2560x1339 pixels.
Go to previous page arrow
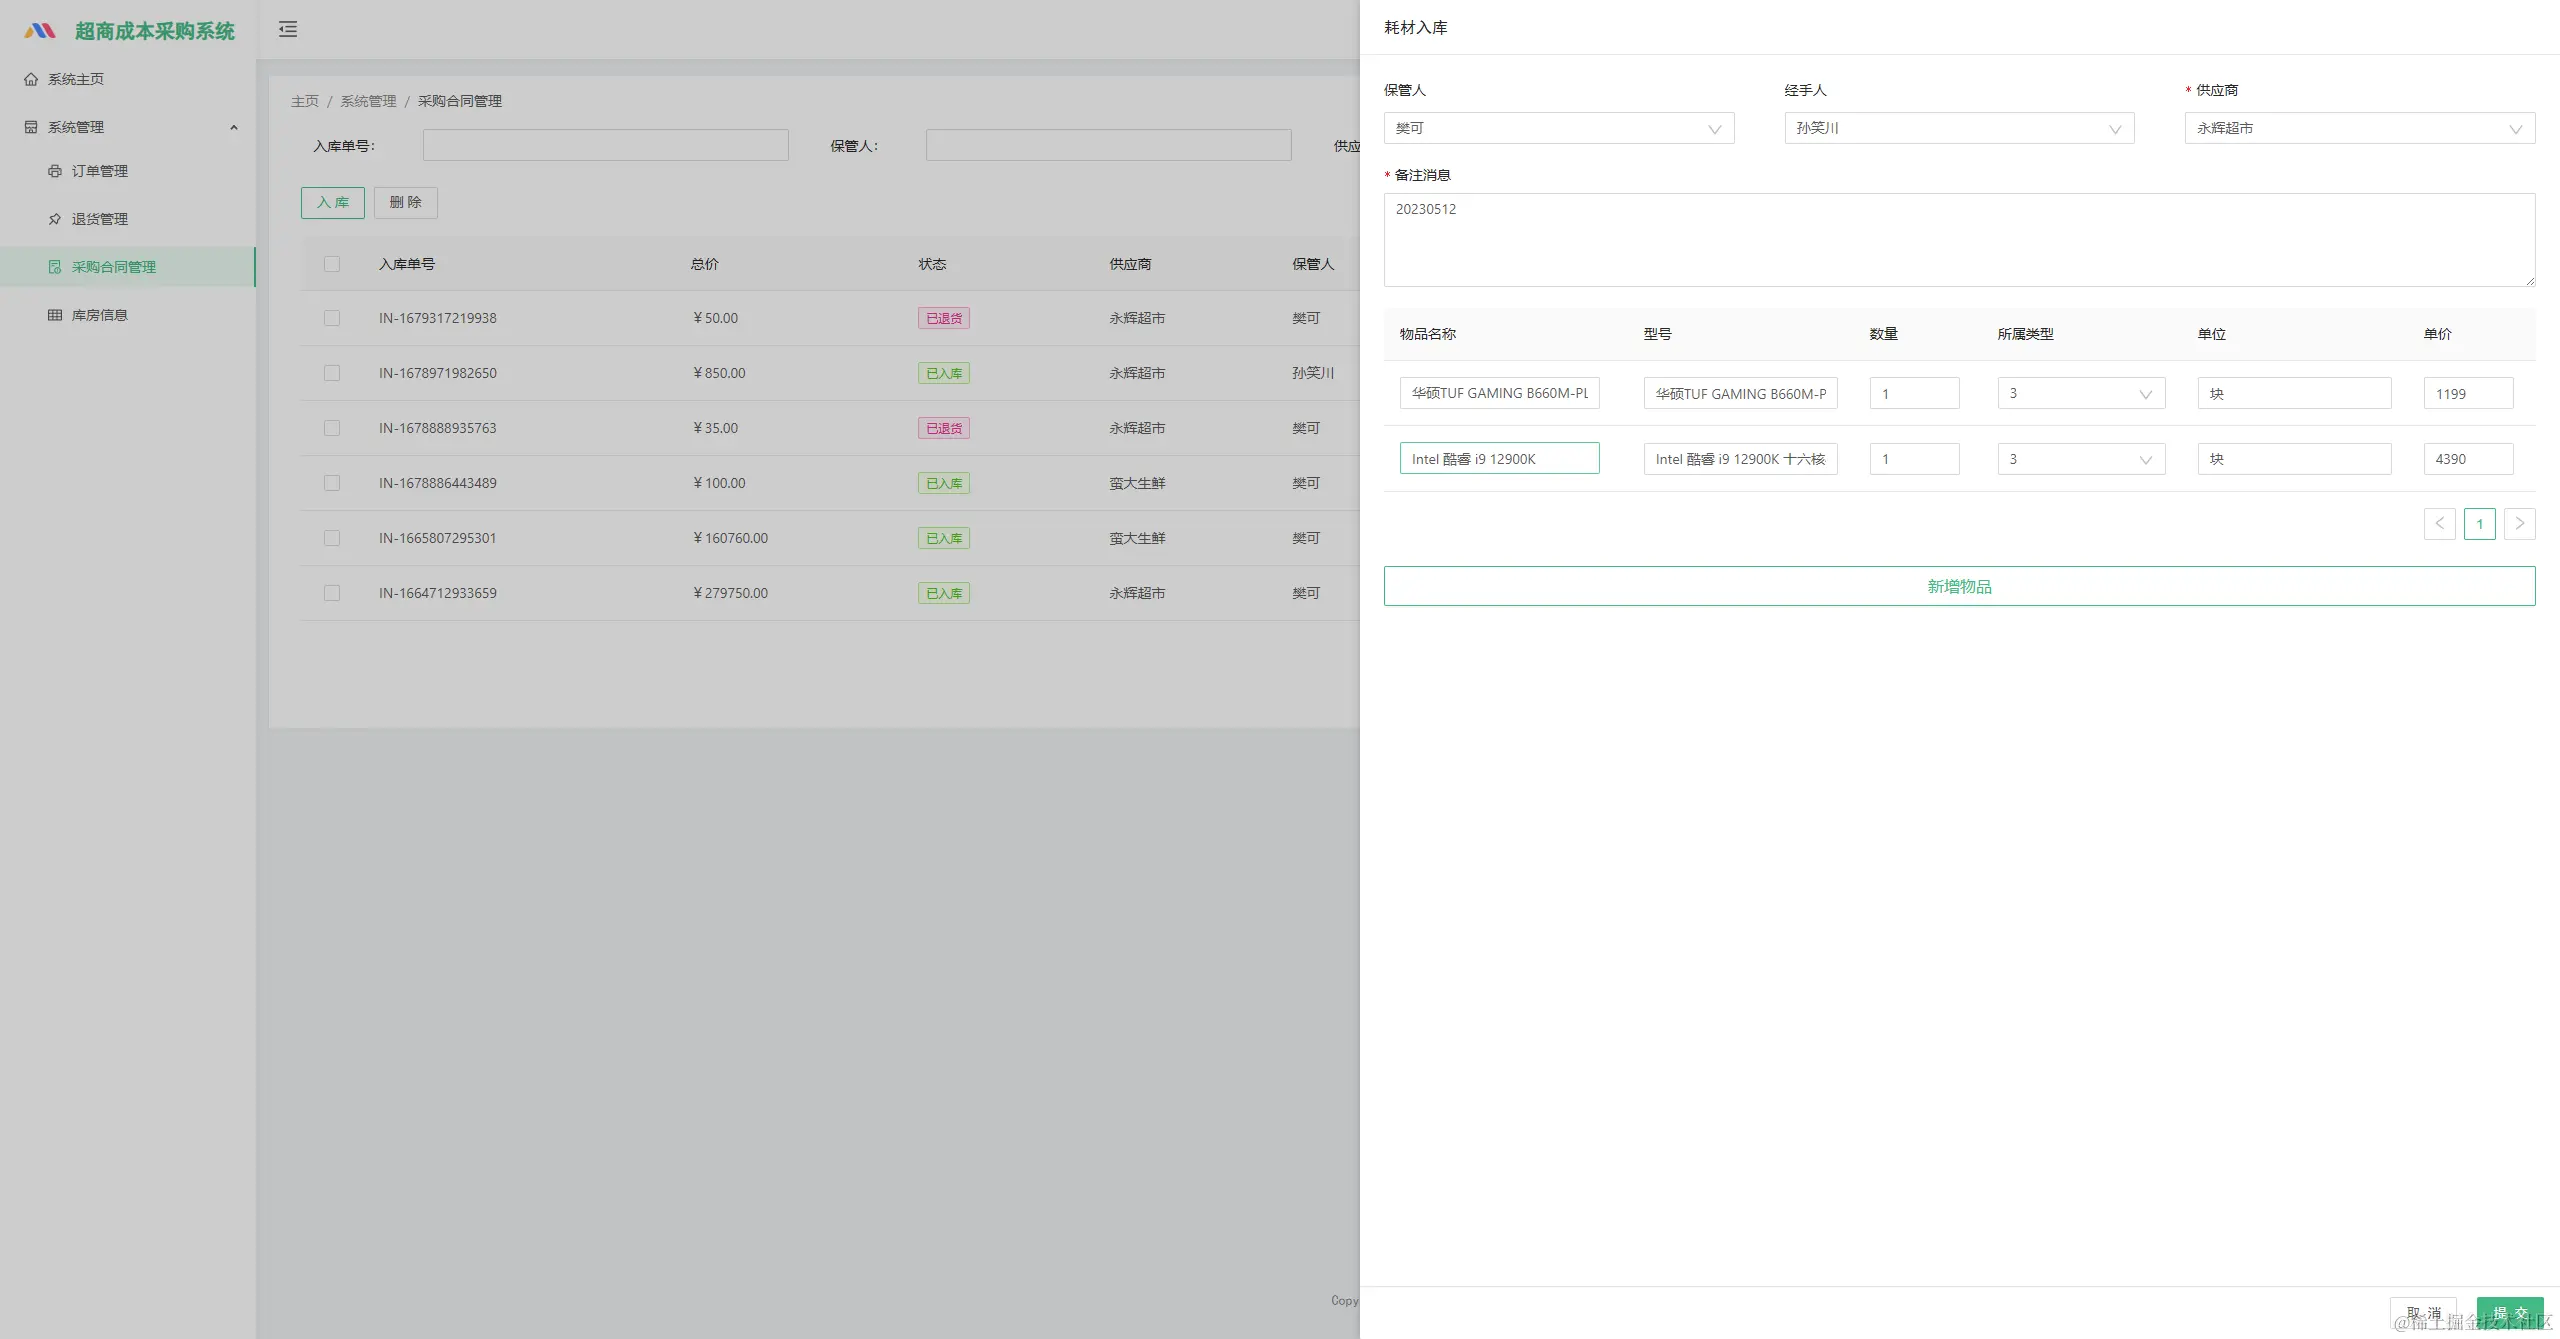2439,523
